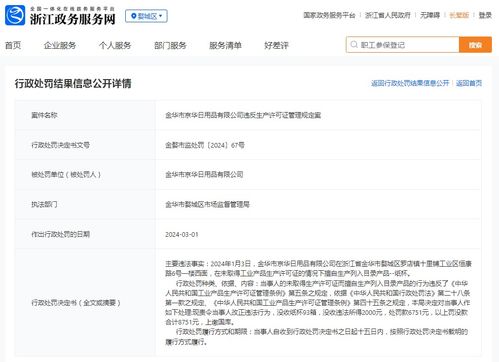Image resolution: width=499 pixels, height=362 pixels.
Task: Click the 执法部门 label
Action: (44, 204)
